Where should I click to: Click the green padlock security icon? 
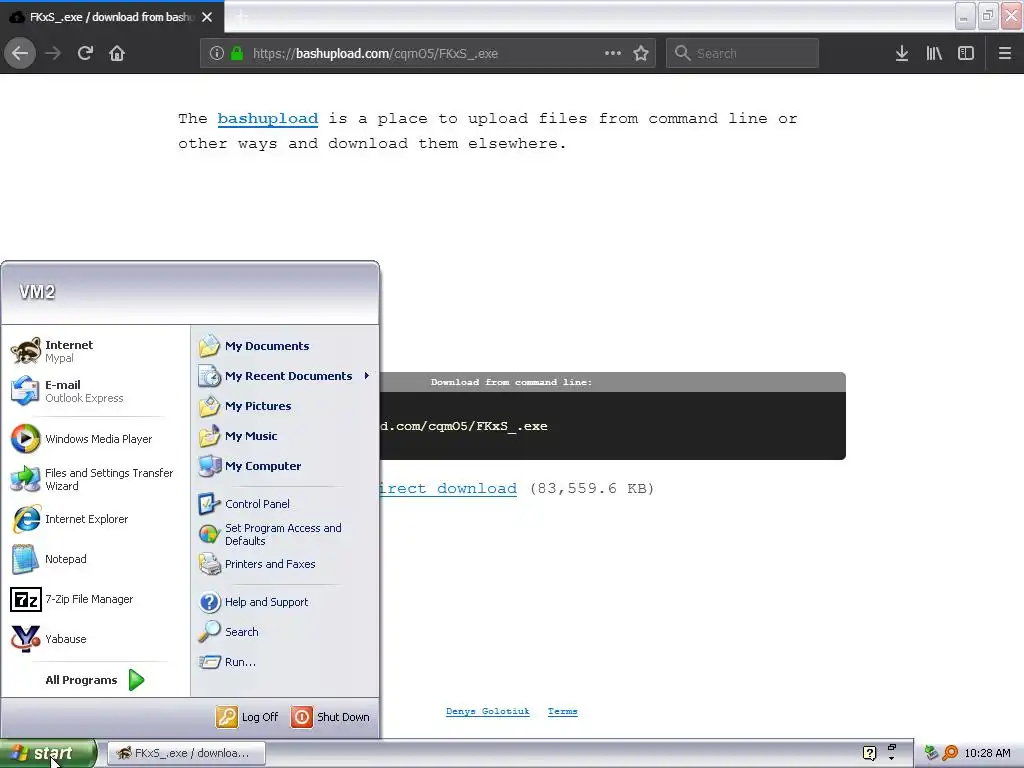tap(237, 53)
